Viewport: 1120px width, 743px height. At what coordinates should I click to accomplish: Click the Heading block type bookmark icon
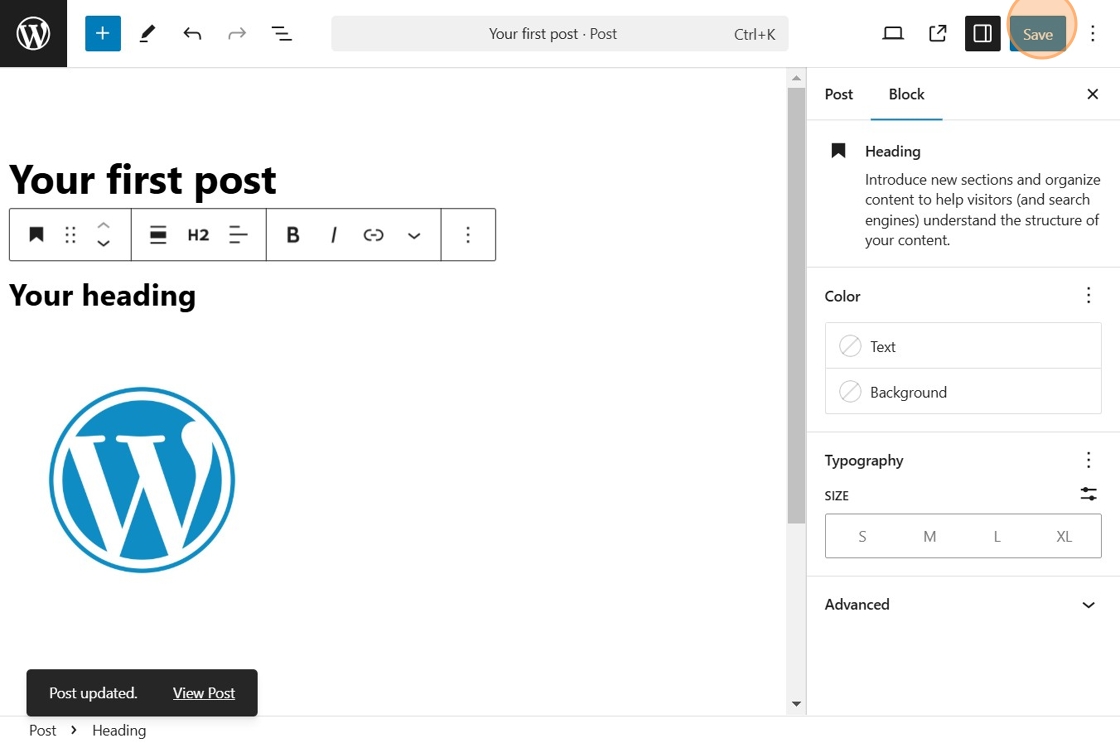(36, 234)
